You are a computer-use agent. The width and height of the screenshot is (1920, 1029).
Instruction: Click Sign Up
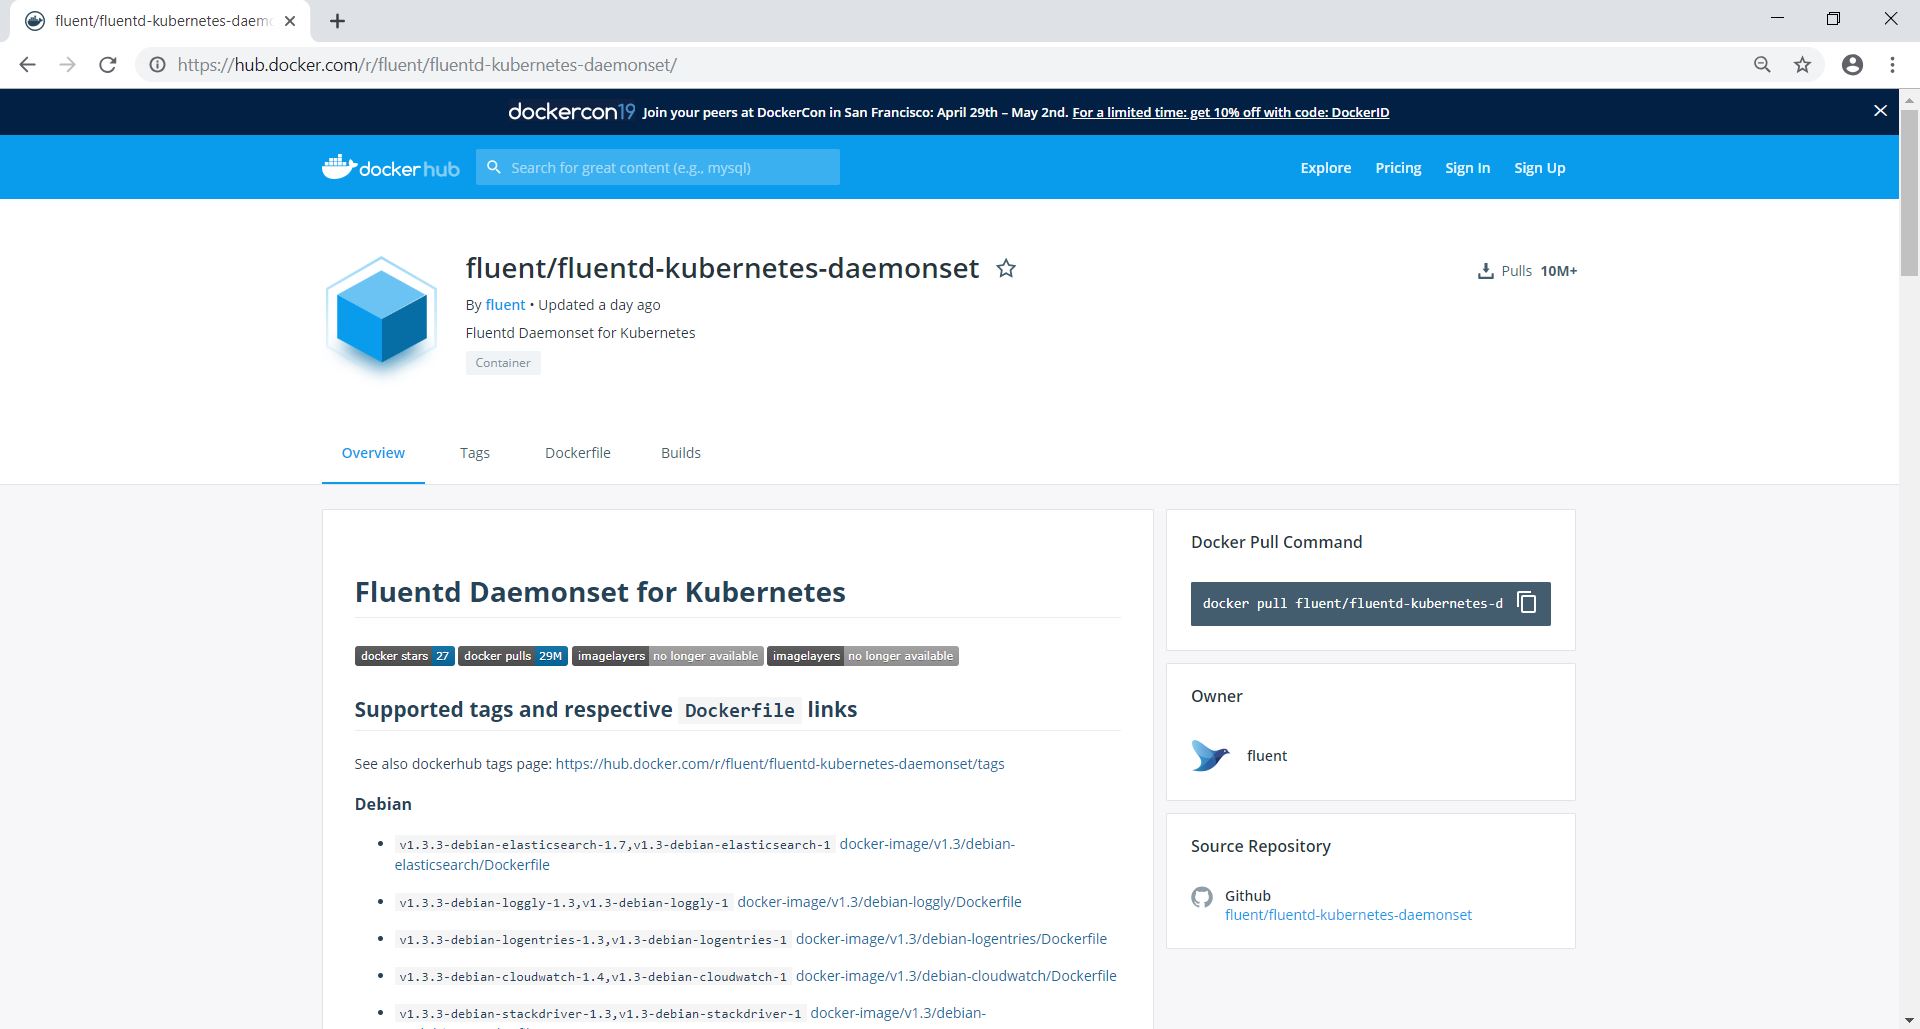pos(1540,168)
